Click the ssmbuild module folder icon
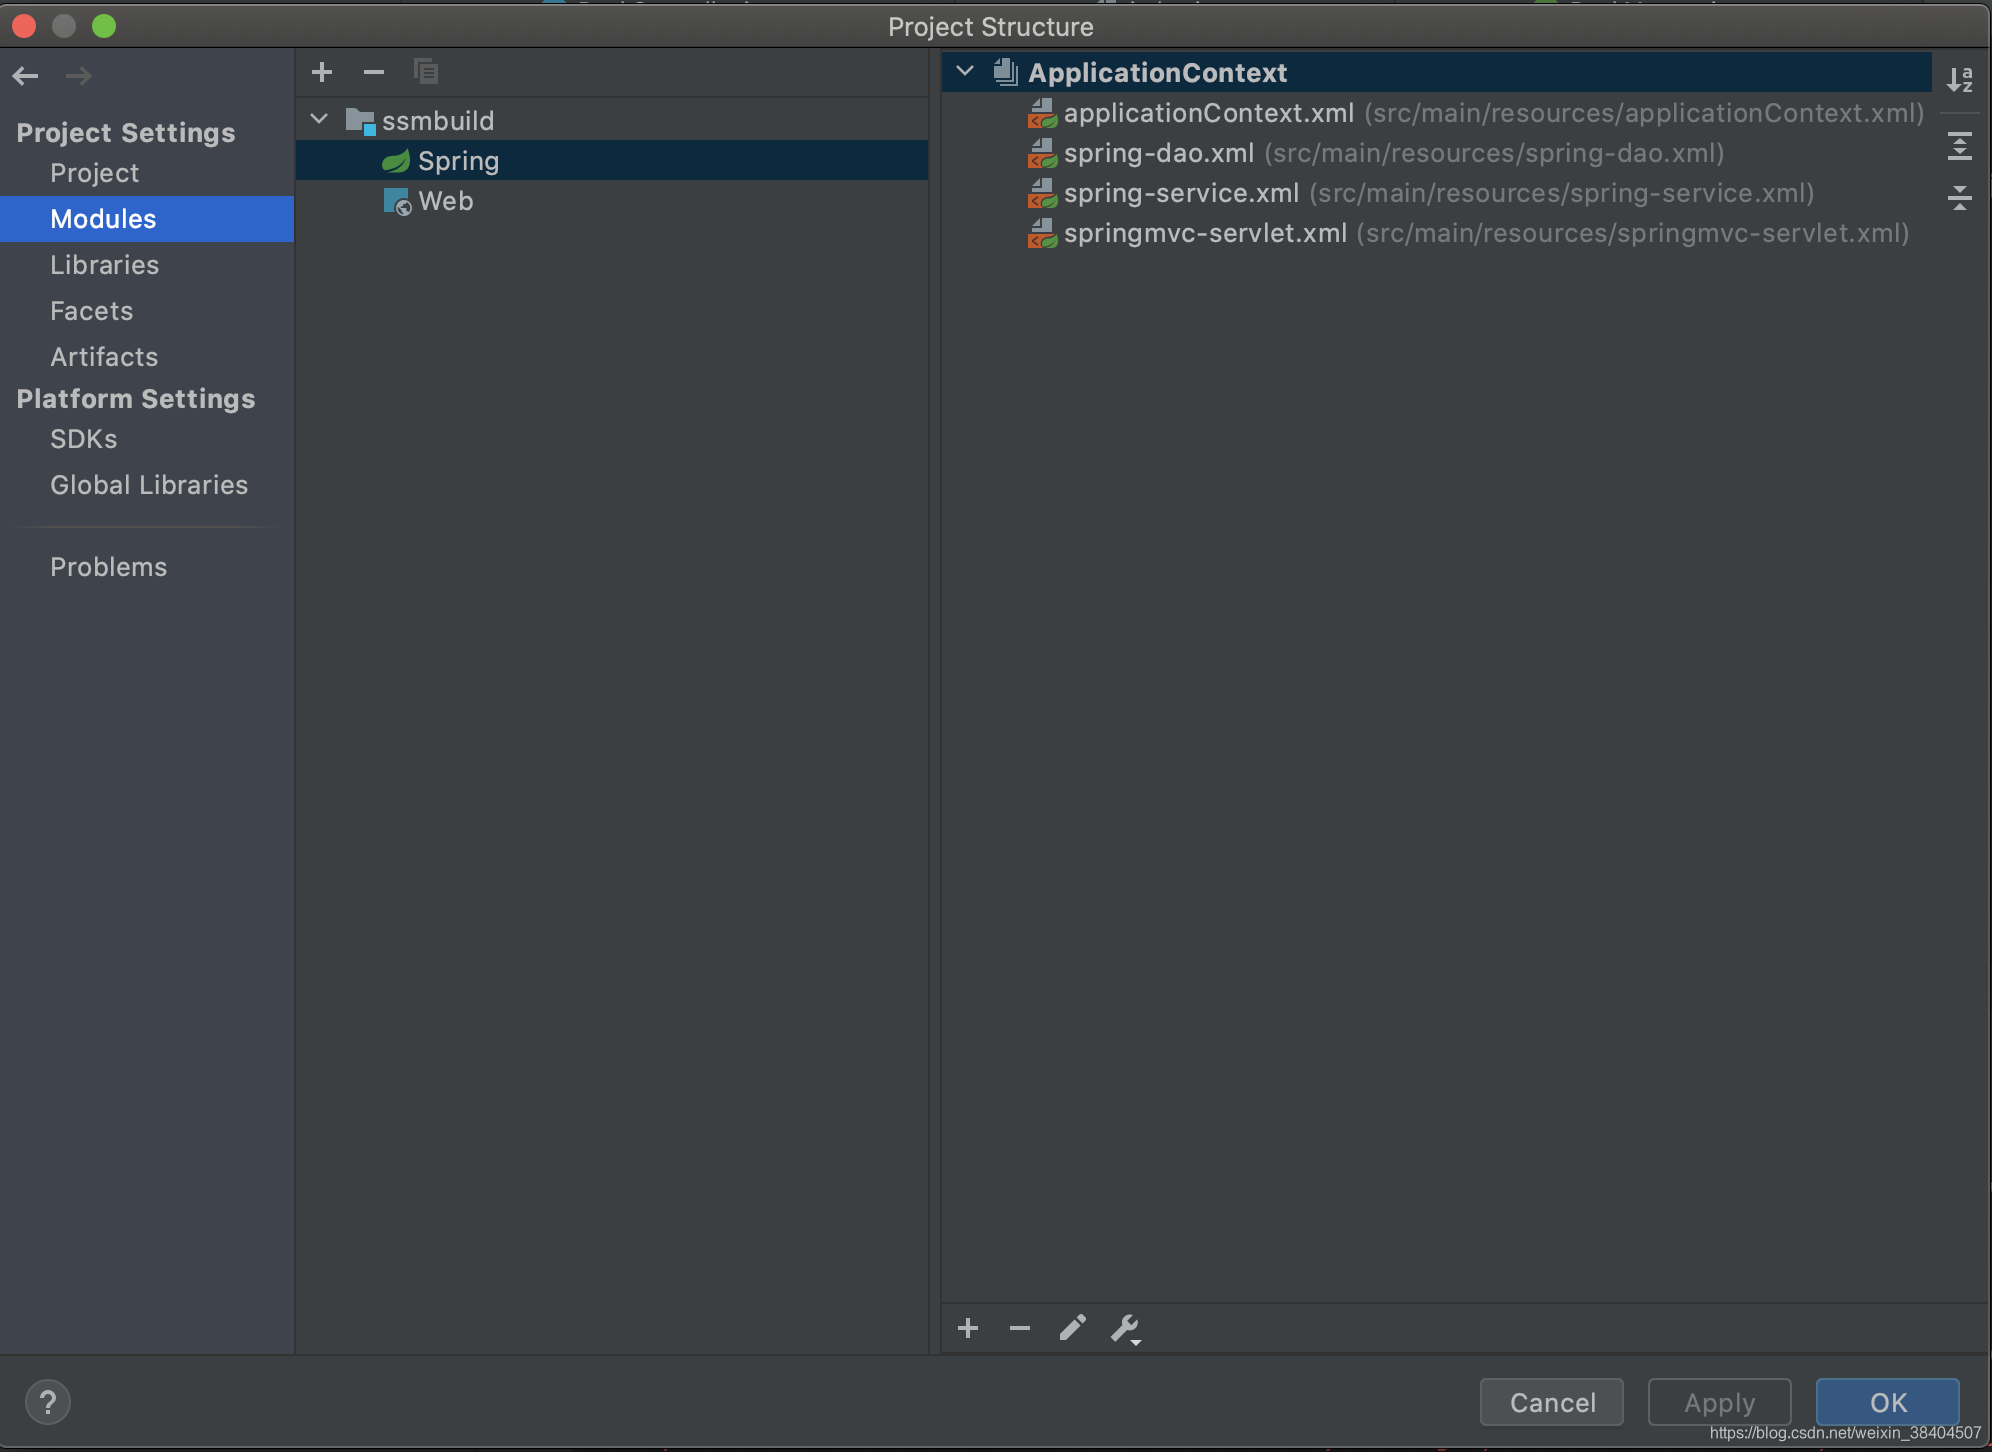The width and height of the screenshot is (1992, 1452). click(x=360, y=121)
